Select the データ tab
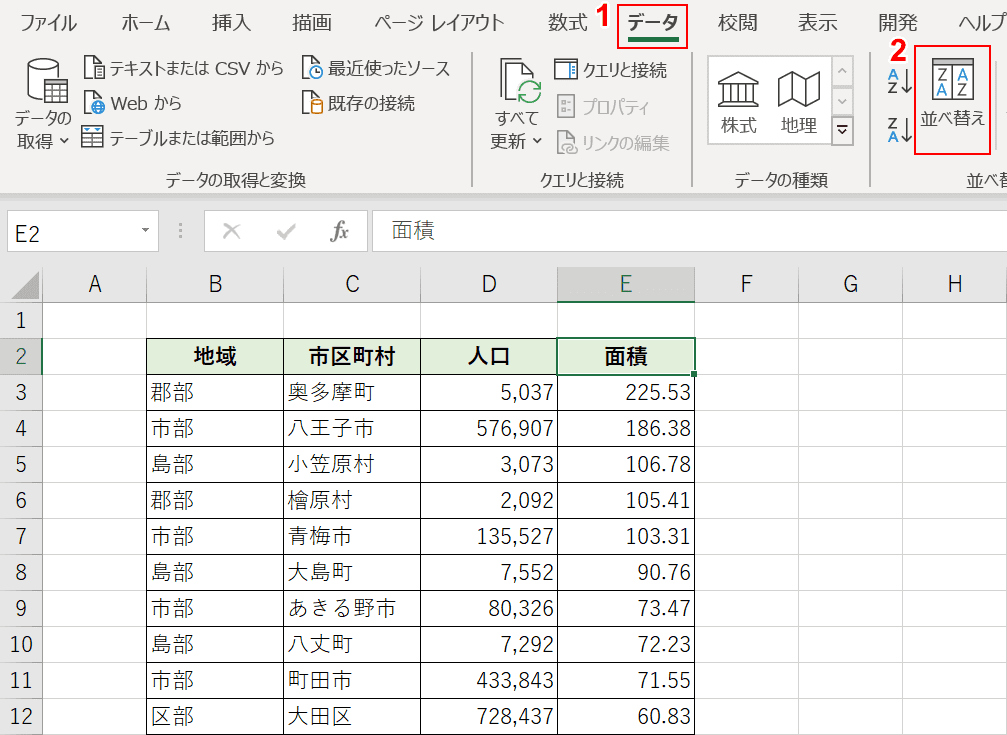This screenshot has height=735, width=1007. click(652, 24)
